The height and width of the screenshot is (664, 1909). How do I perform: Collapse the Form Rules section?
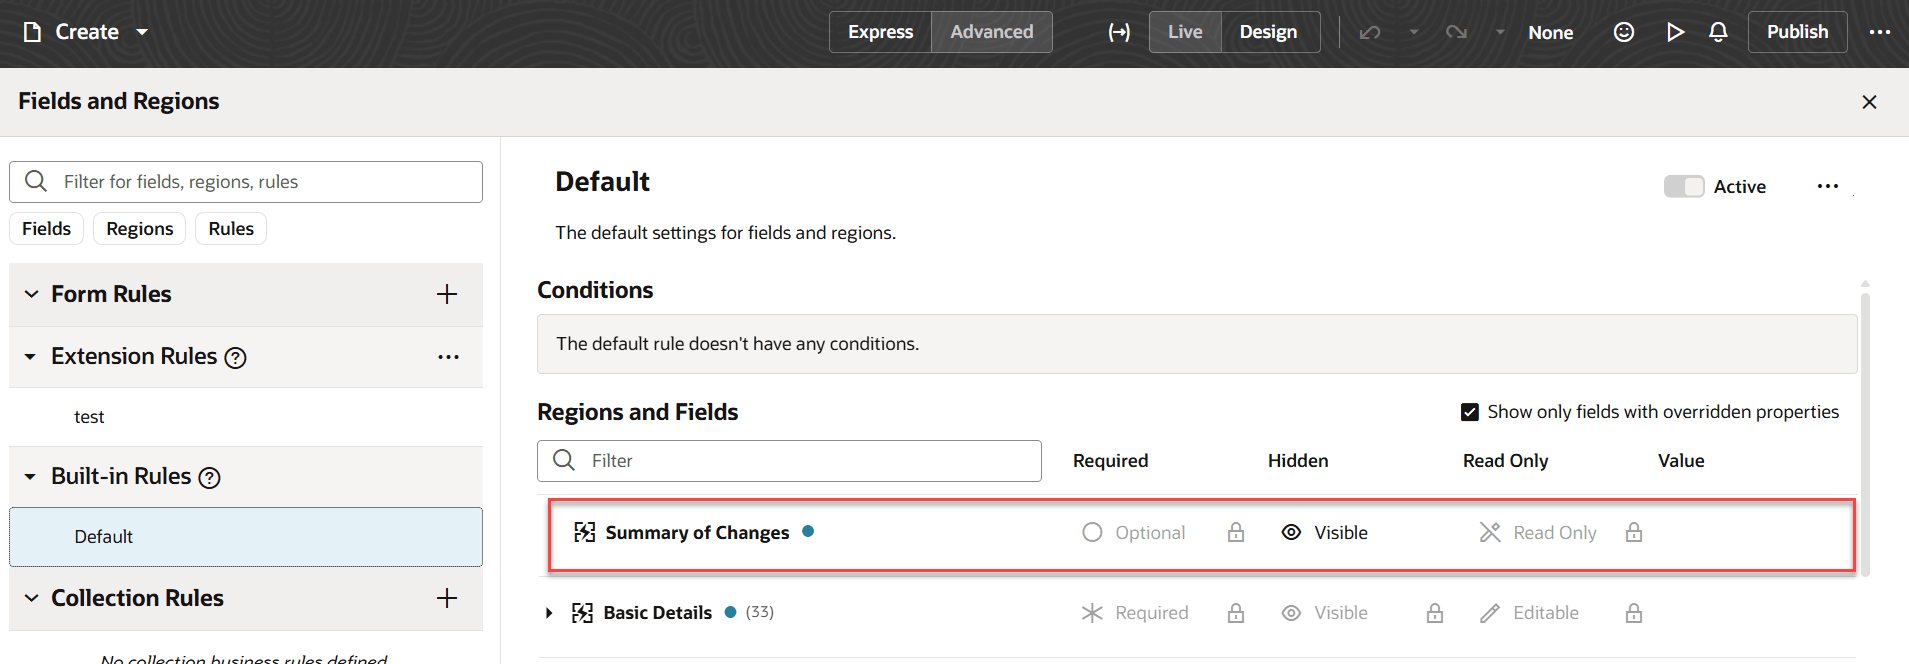tap(32, 294)
